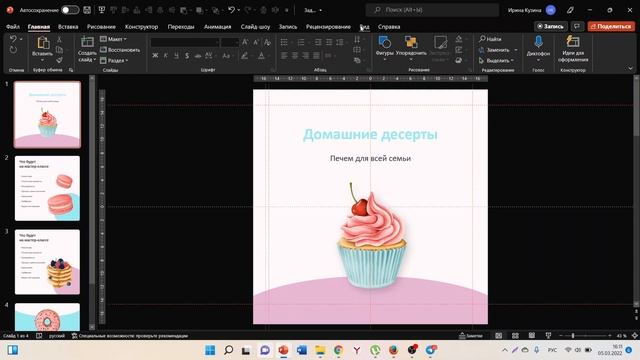This screenshot has width=640, height=360.
Task: Switch to the Конструктор tab
Action: [141, 27]
